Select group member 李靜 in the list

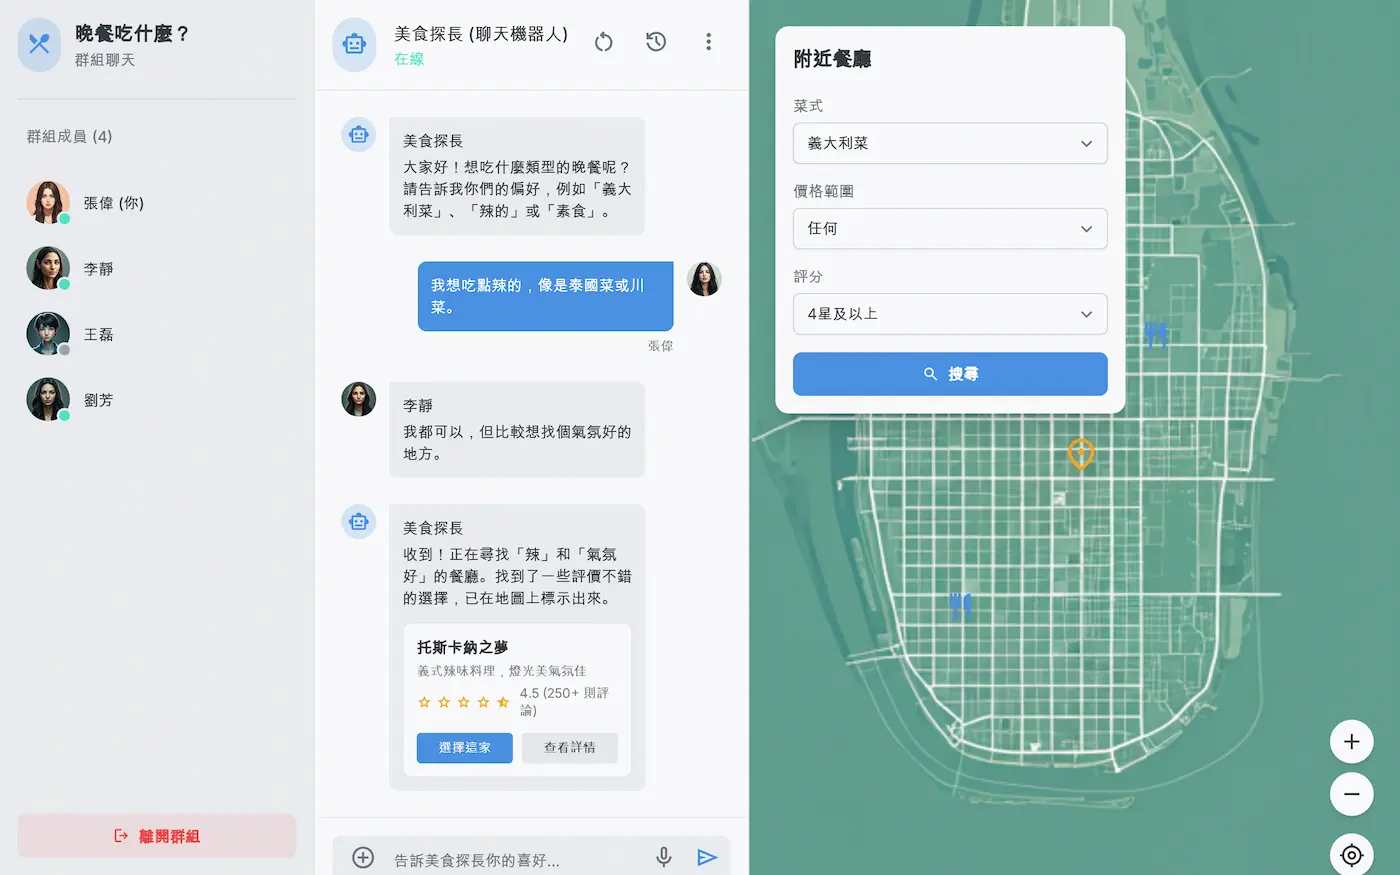point(98,269)
